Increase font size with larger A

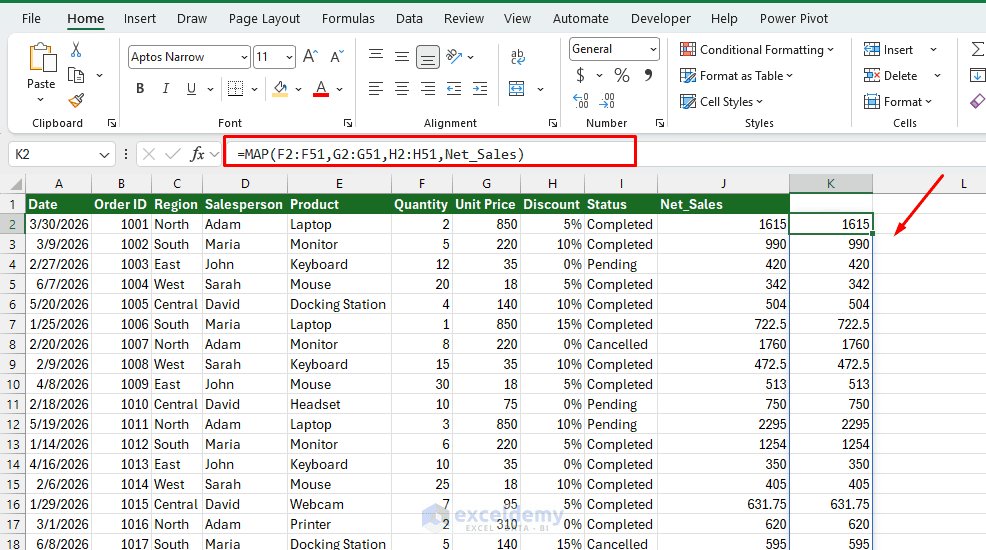coord(310,57)
